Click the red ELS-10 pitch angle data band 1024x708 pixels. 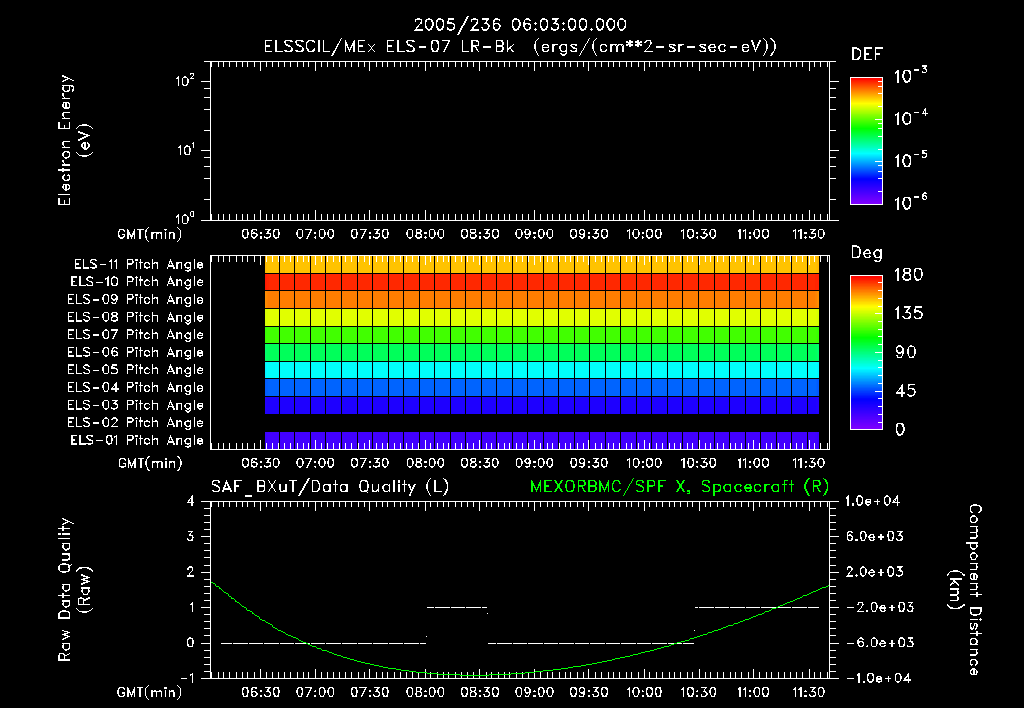tap(541, 282)
